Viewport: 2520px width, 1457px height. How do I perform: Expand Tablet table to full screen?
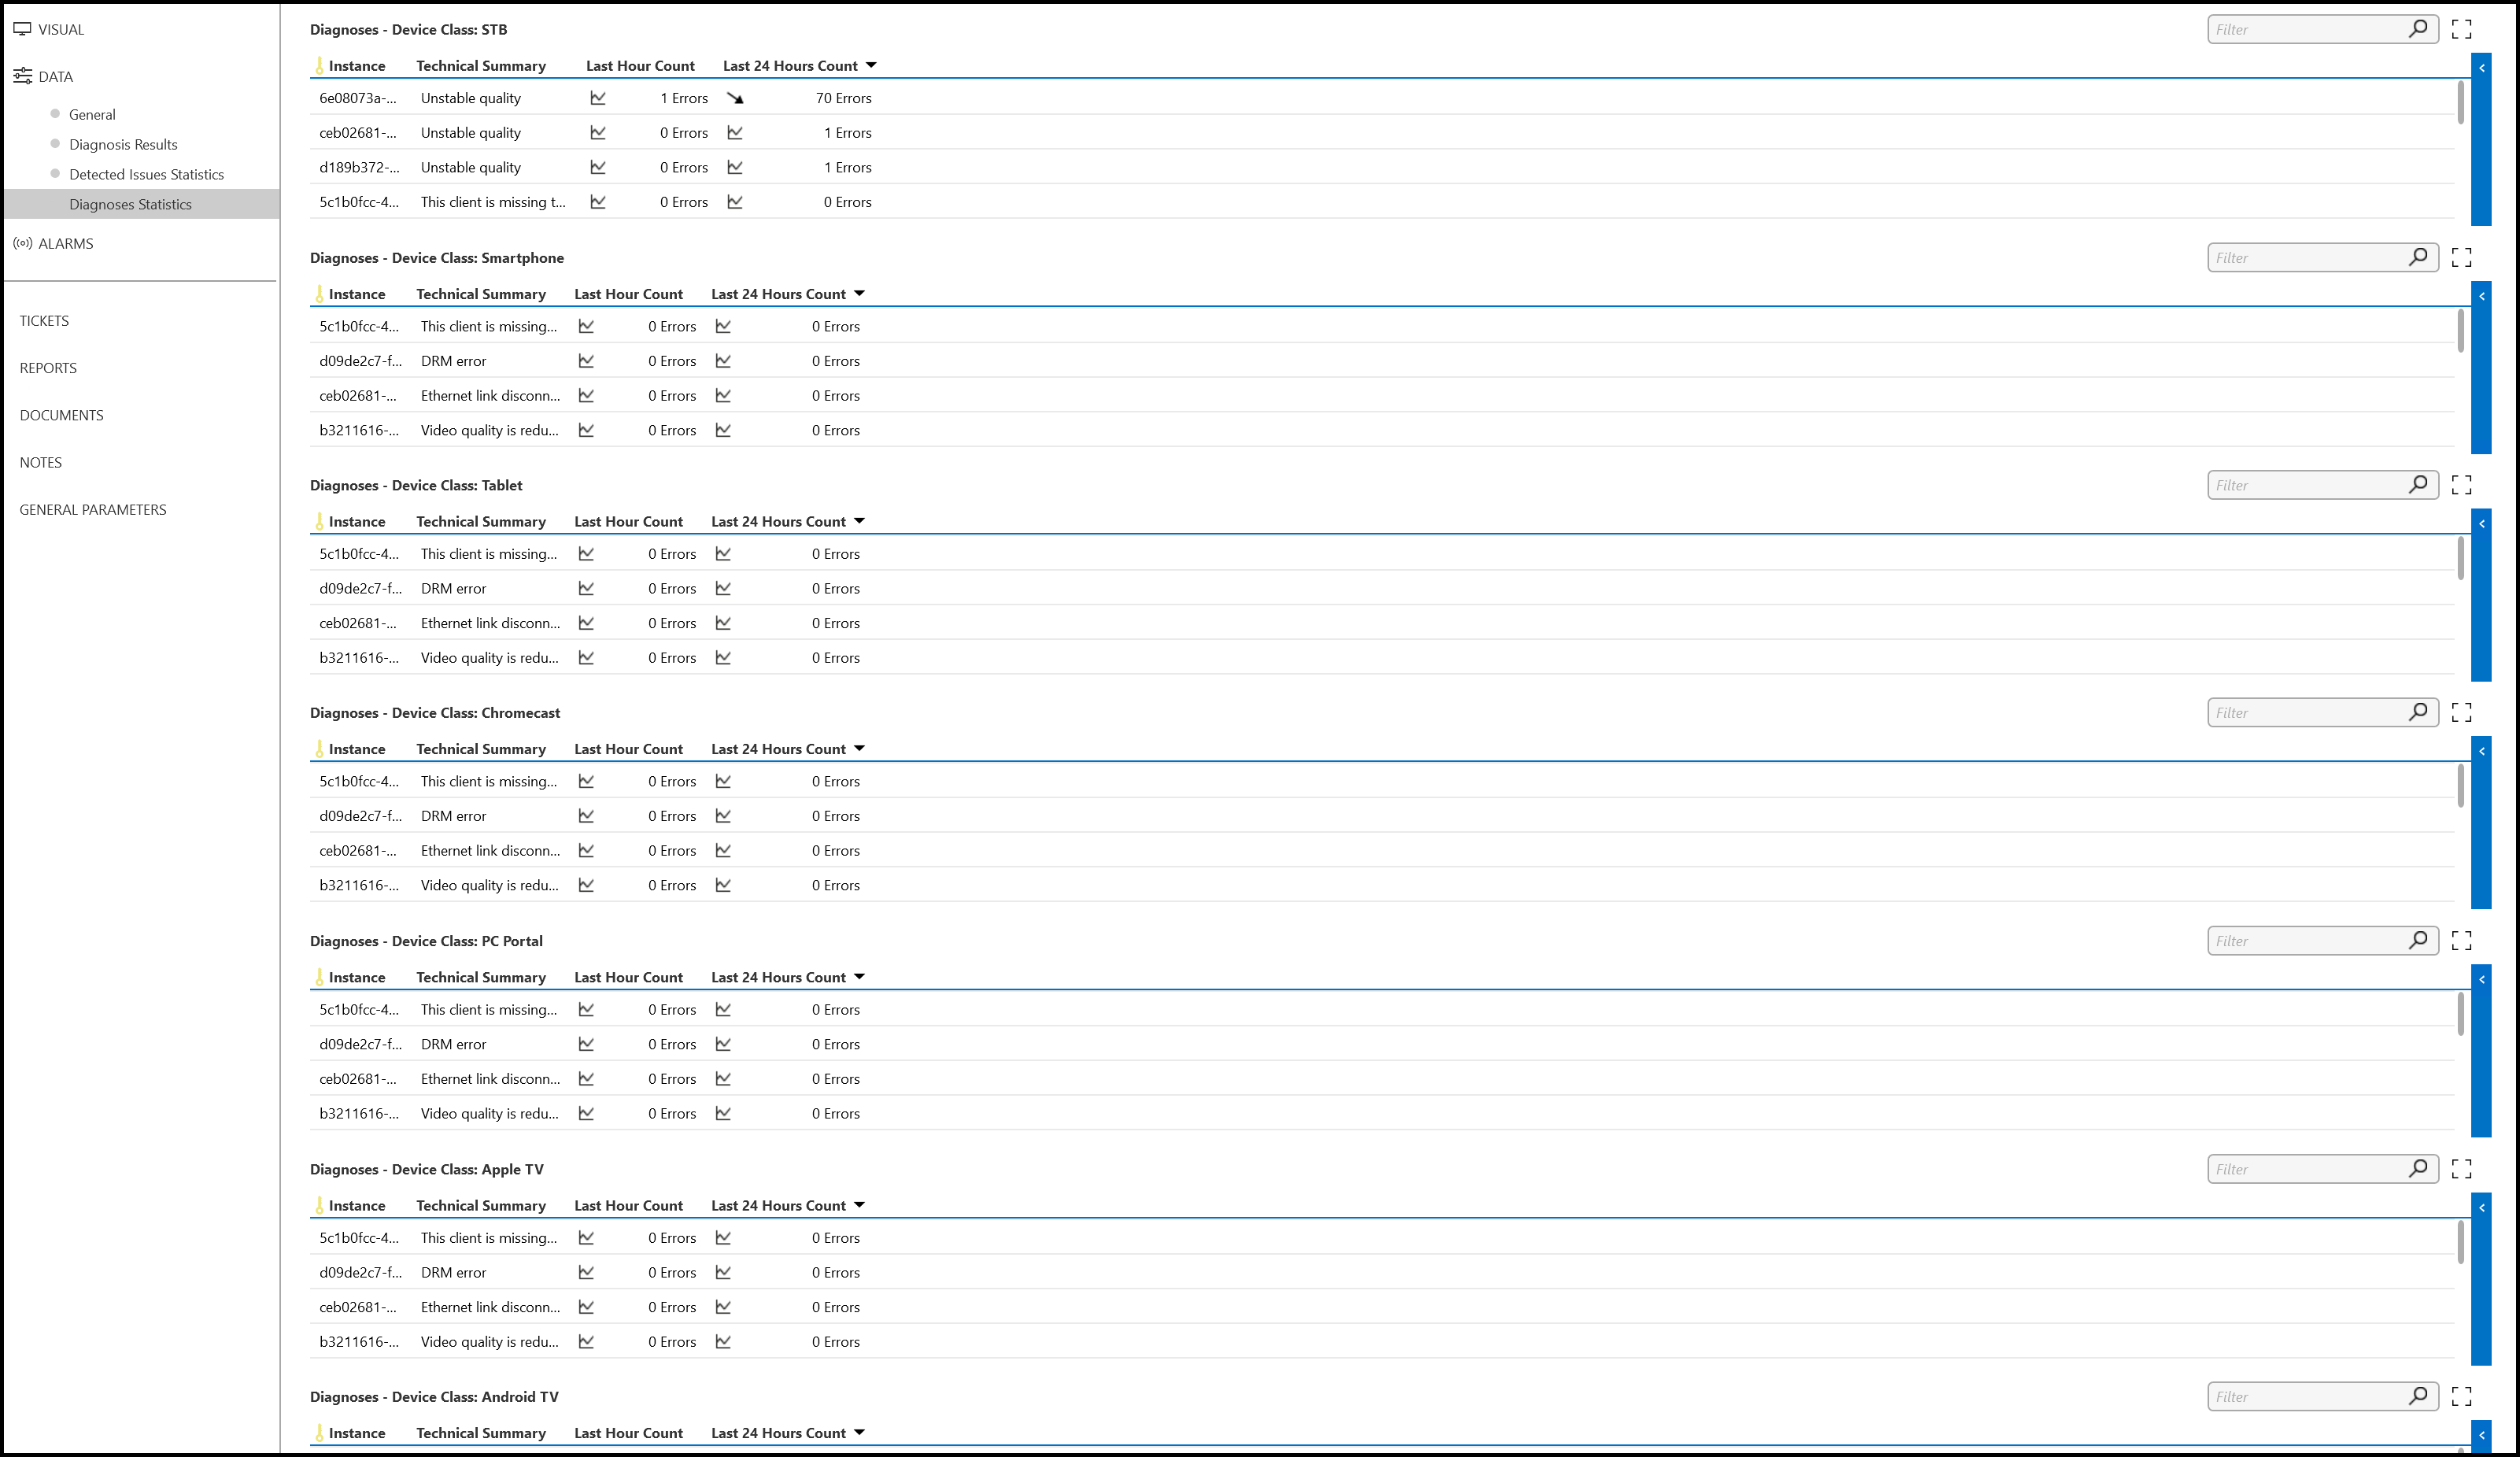[2461, 485]
